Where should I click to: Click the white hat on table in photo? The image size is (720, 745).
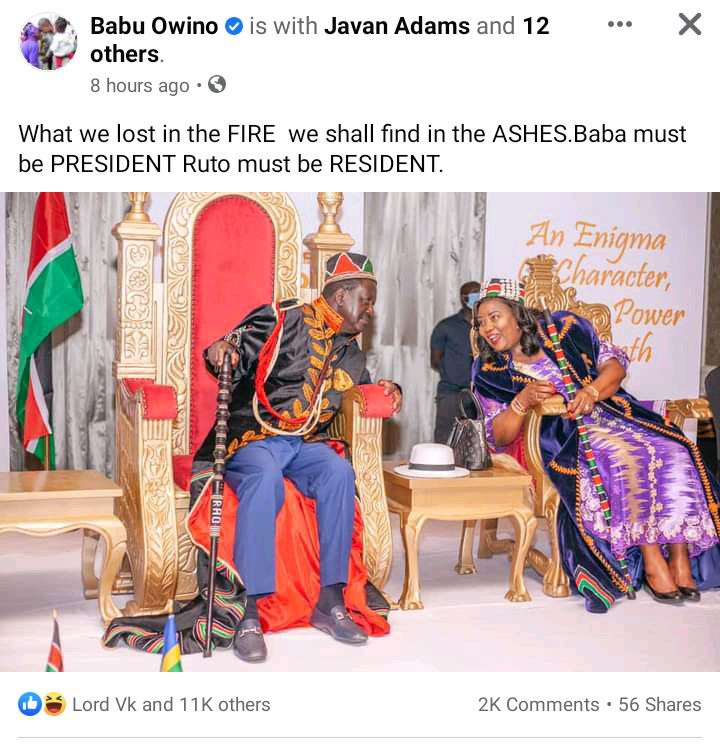click(x=431, y=460)
